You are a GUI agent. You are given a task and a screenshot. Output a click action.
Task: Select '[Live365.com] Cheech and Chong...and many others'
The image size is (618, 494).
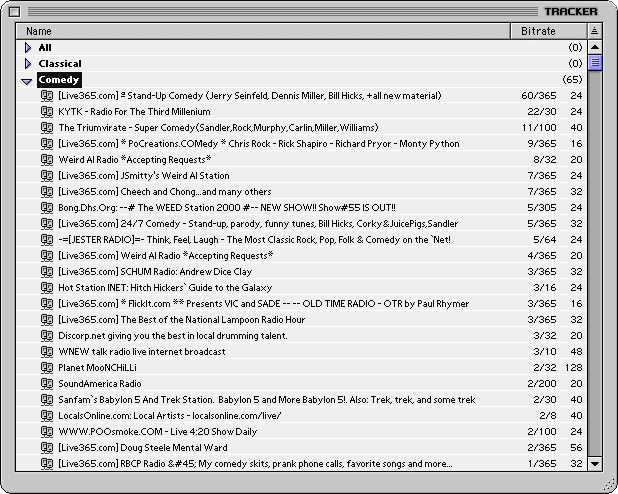coord(165,192)
